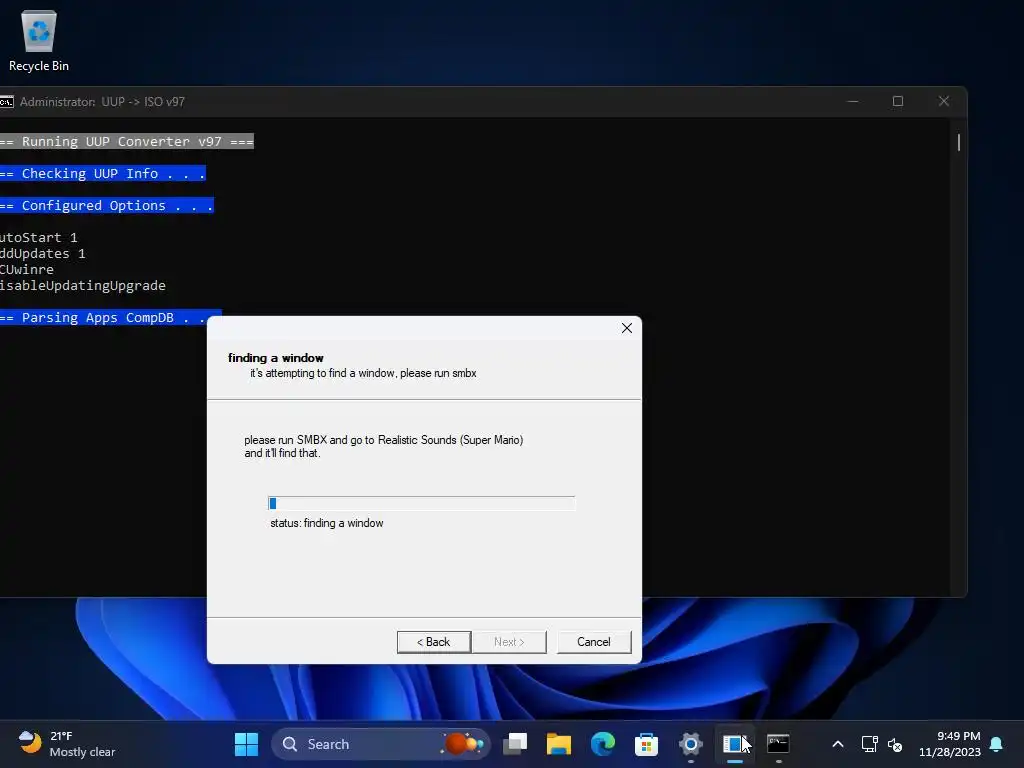
Task: Click the Back button in wizard
Action: pos(434,642)
